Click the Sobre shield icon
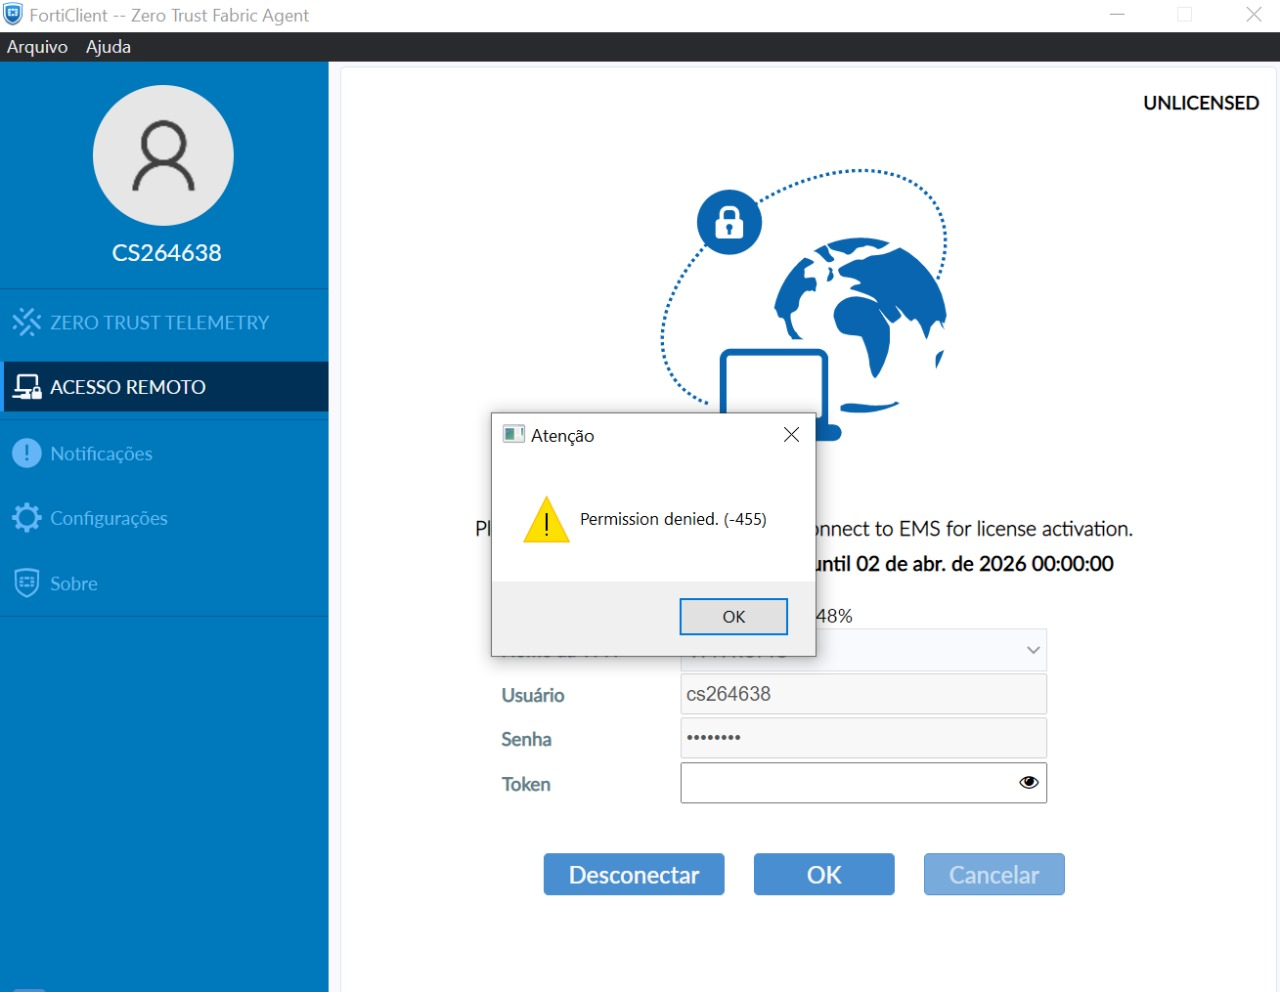 [x=26, y=583]
